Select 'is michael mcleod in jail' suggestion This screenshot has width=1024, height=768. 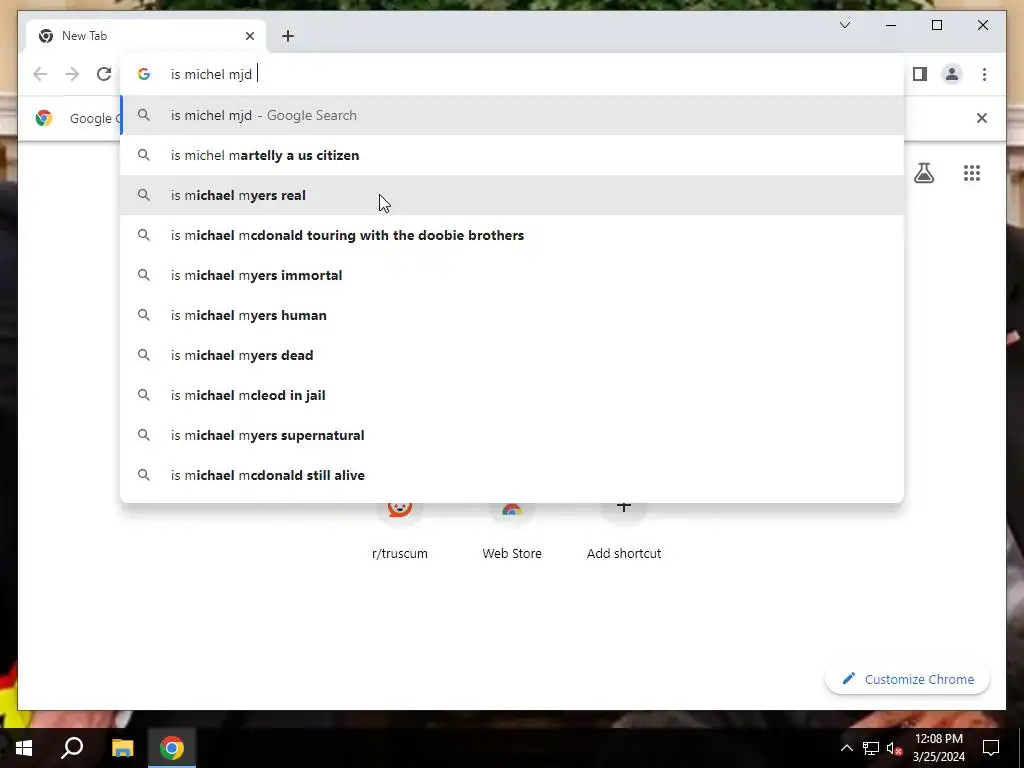coord(512,395)
